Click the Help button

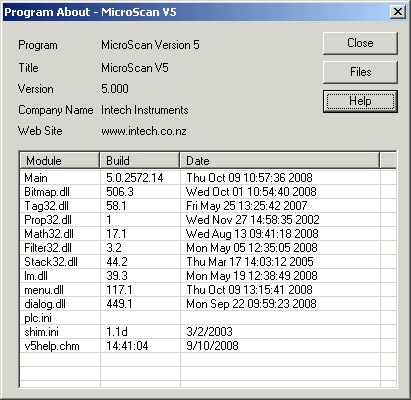pyautogui.click(x=360, y=101)
